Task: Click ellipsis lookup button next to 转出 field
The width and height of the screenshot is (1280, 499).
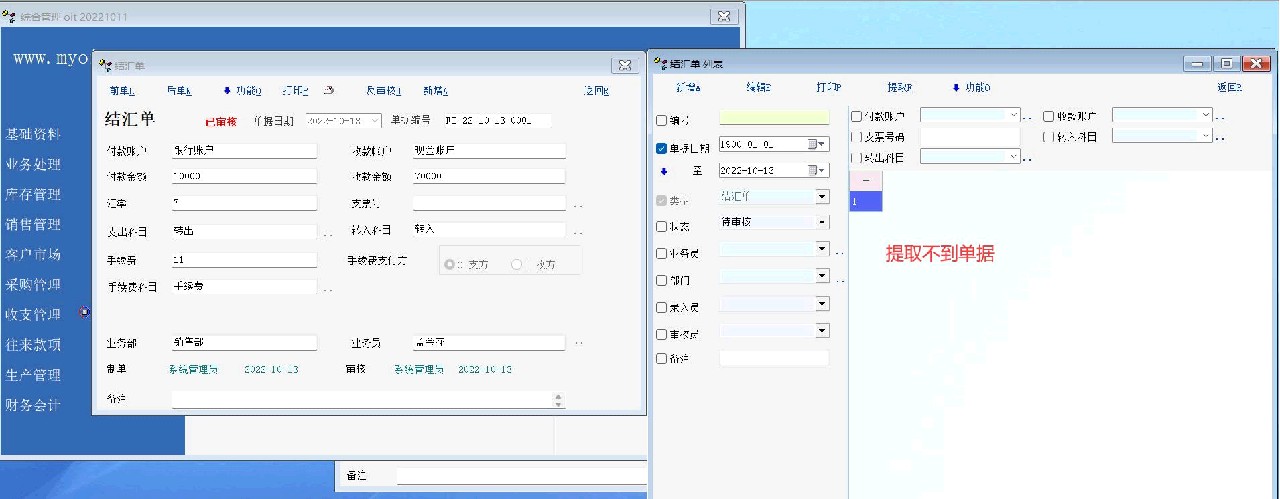Action: [x=327, y=234]
